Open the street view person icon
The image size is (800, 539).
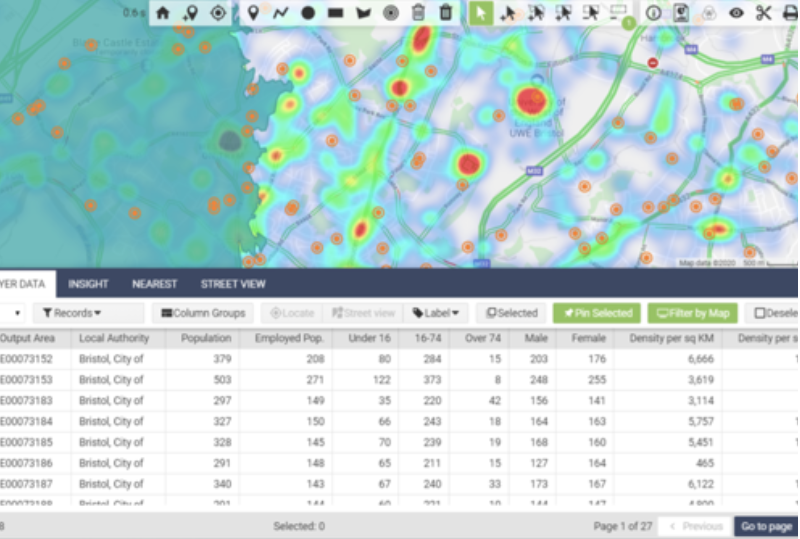[681, 13]
